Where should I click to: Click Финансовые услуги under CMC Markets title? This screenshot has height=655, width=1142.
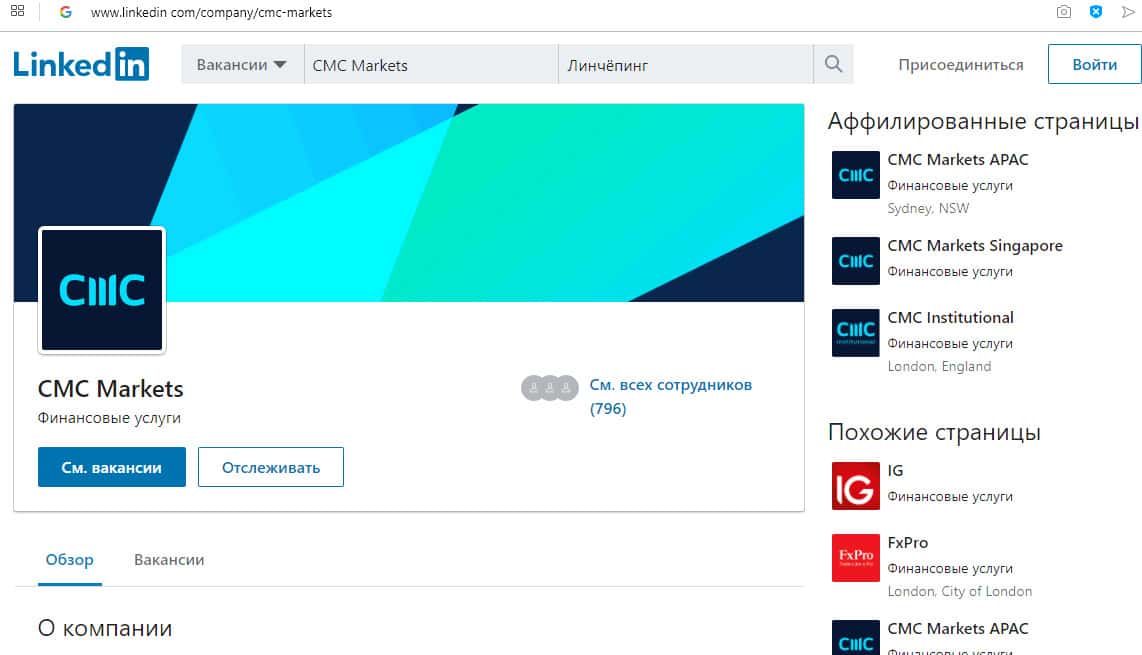coord(109,418)
